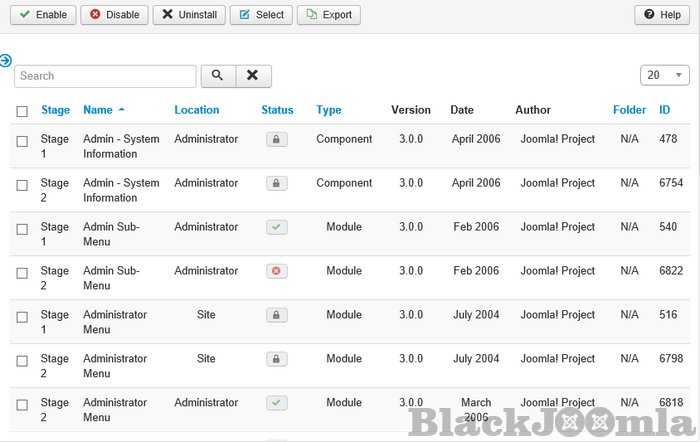Click the Uninstall toolbar button

coord(189,15)
